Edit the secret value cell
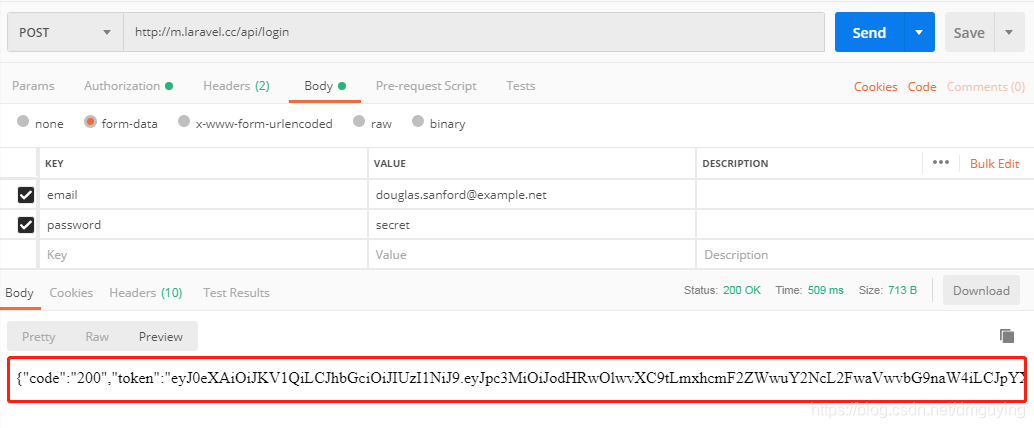The width and height of the screenshot is (1034, 428). click(532, 225)
